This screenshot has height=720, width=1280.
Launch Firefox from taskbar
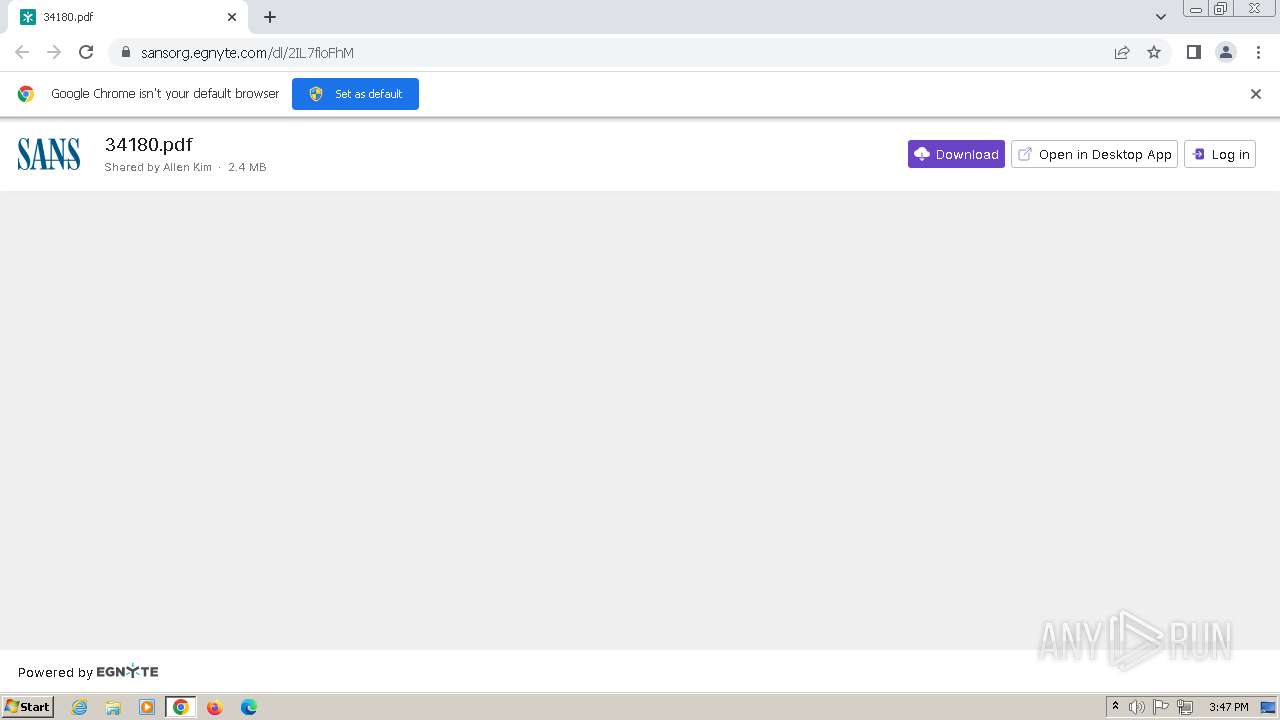[x=214, y=707]
